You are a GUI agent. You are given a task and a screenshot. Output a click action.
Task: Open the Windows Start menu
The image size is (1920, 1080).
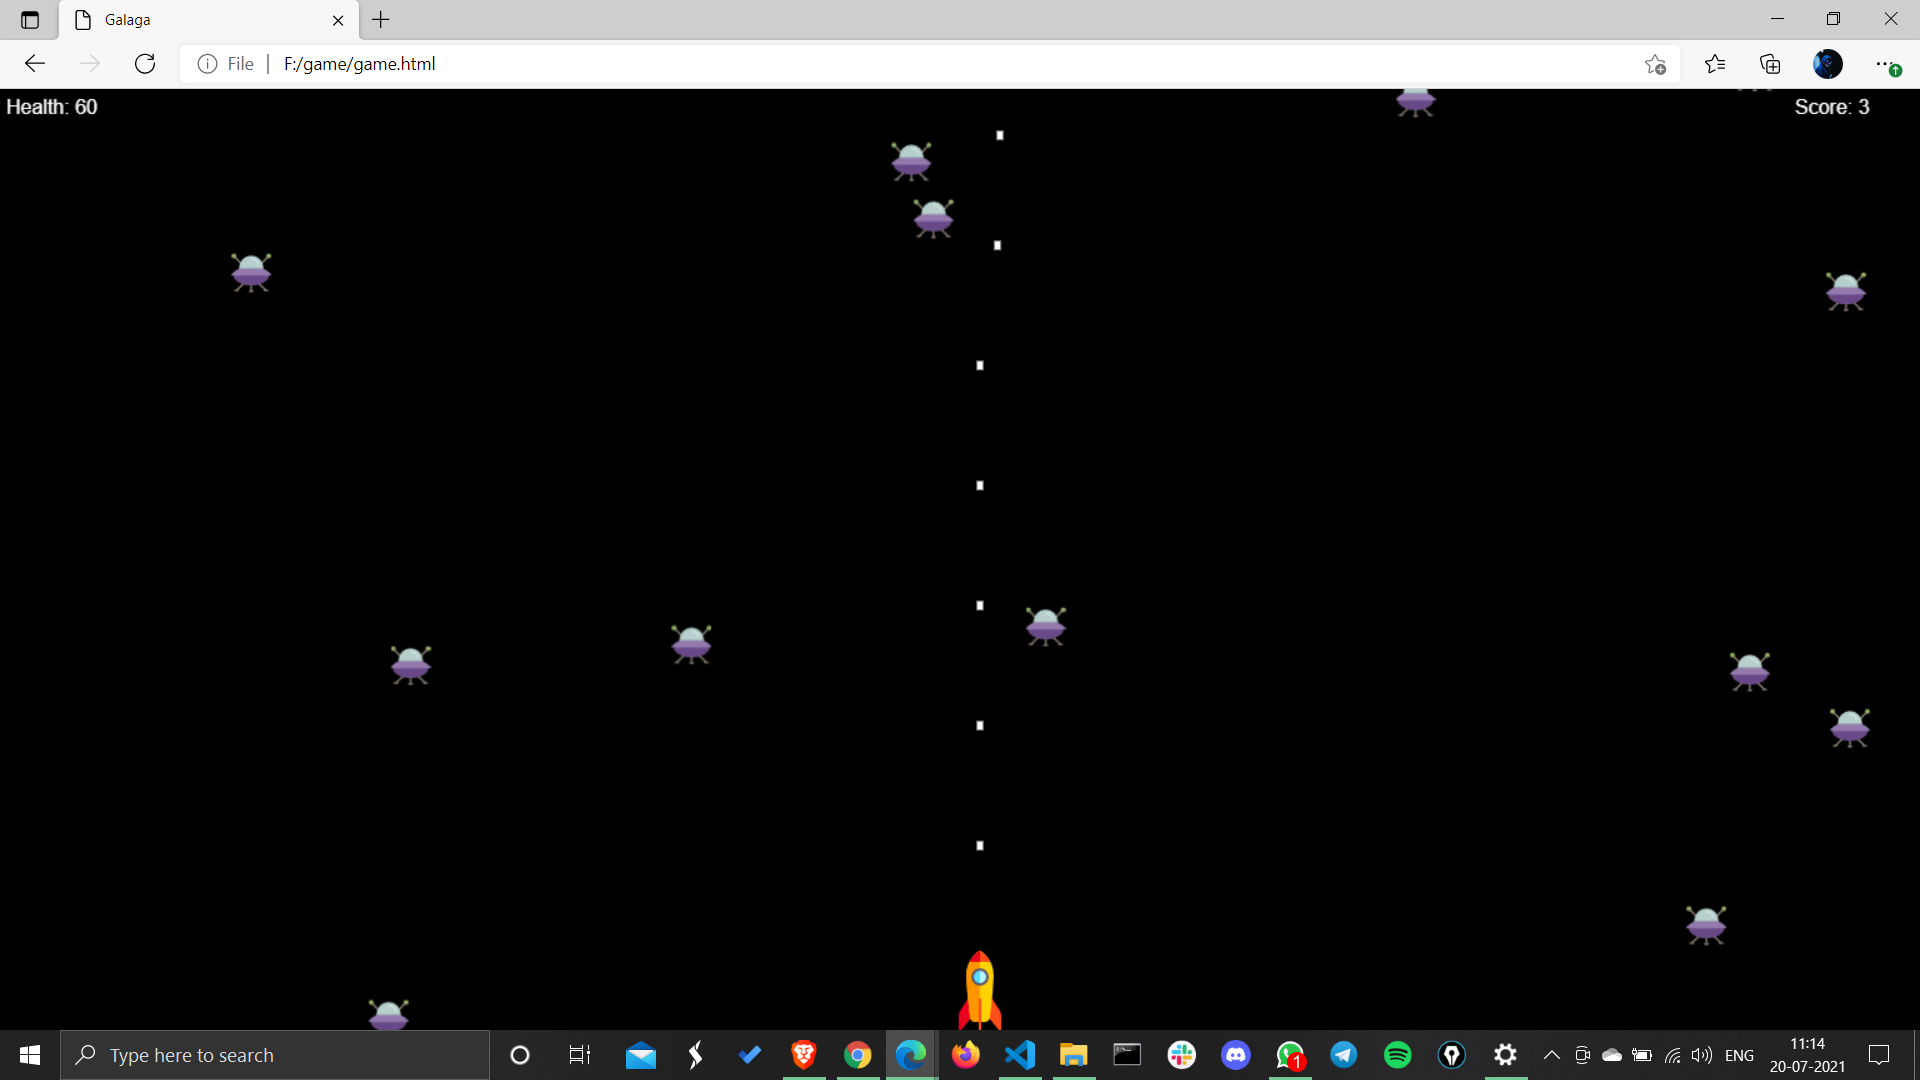(x=30, y=1055)
